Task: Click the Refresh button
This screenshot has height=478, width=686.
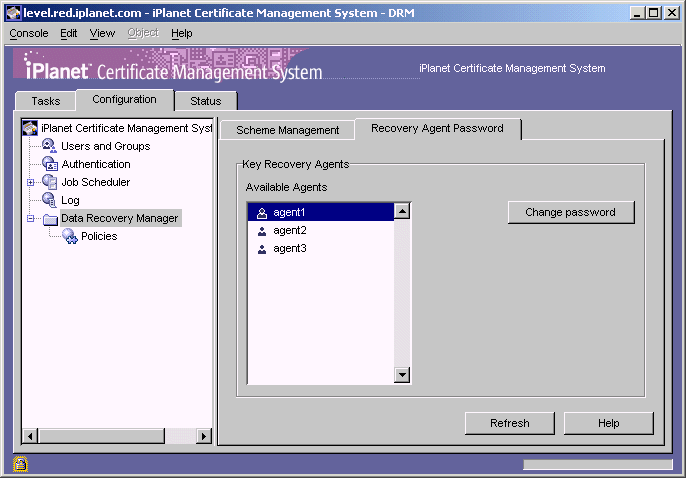Action: coord(510,423)
